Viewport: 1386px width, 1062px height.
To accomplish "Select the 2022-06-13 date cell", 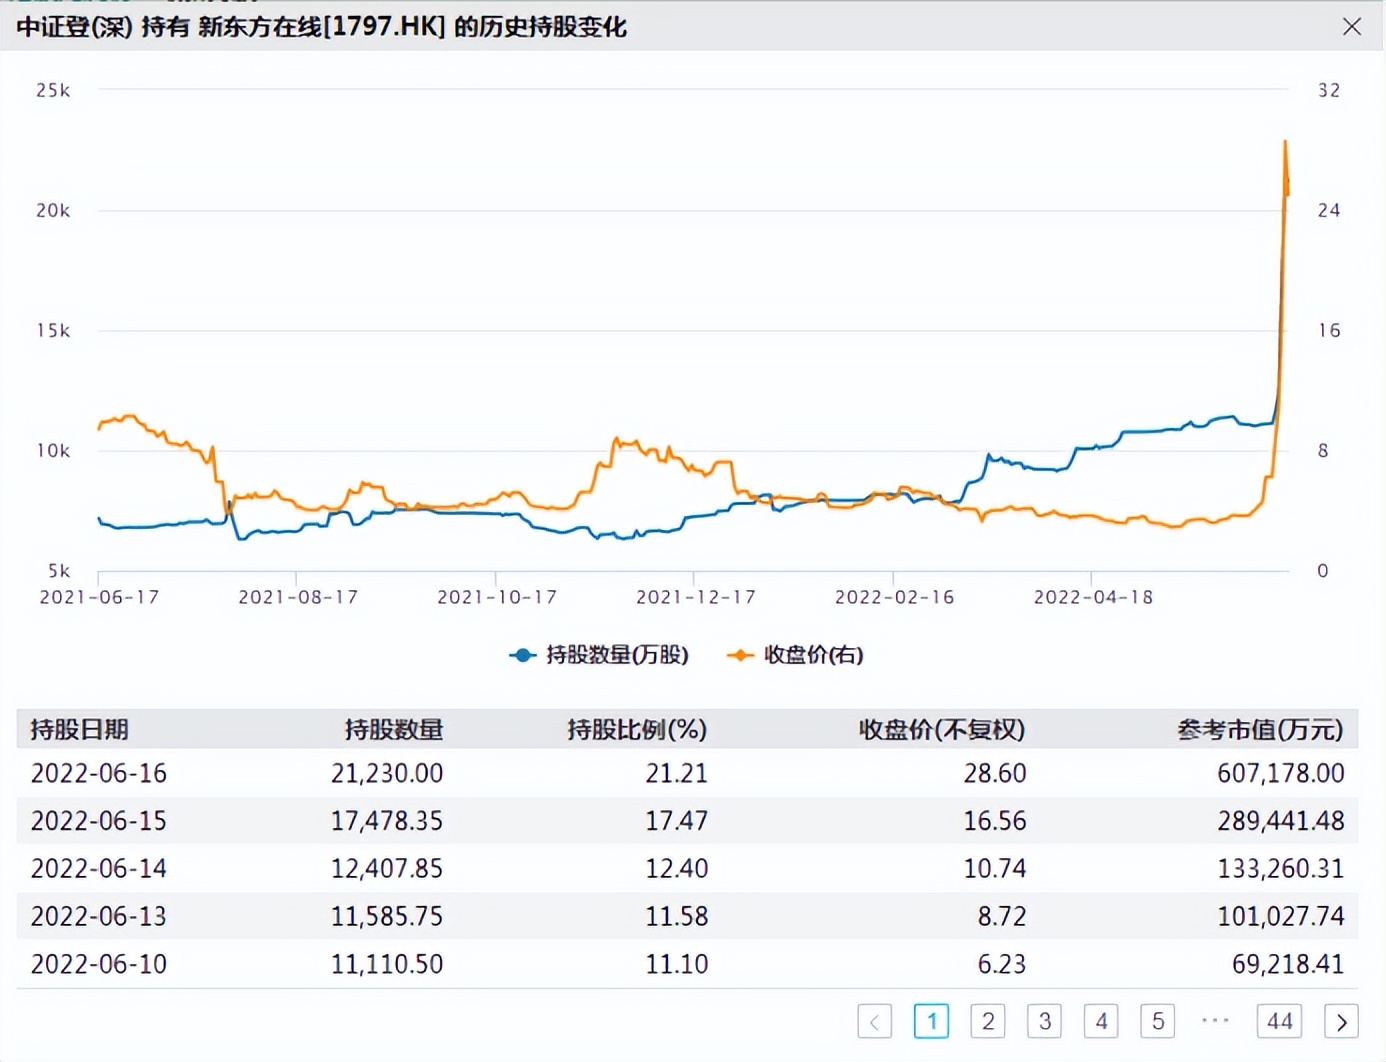I will pyautogui.click(x=99, y=916).
